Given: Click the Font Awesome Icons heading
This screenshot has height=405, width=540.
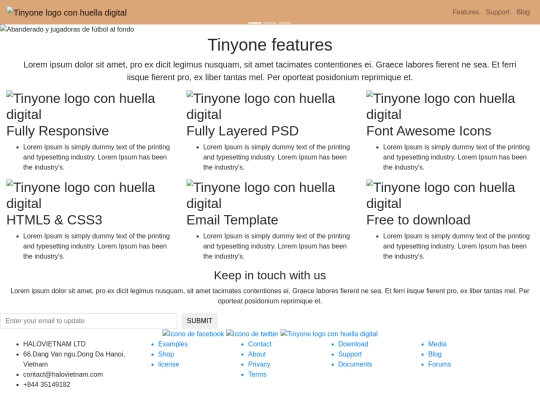Looking at the screenshot, I should [x=428, y=131].
